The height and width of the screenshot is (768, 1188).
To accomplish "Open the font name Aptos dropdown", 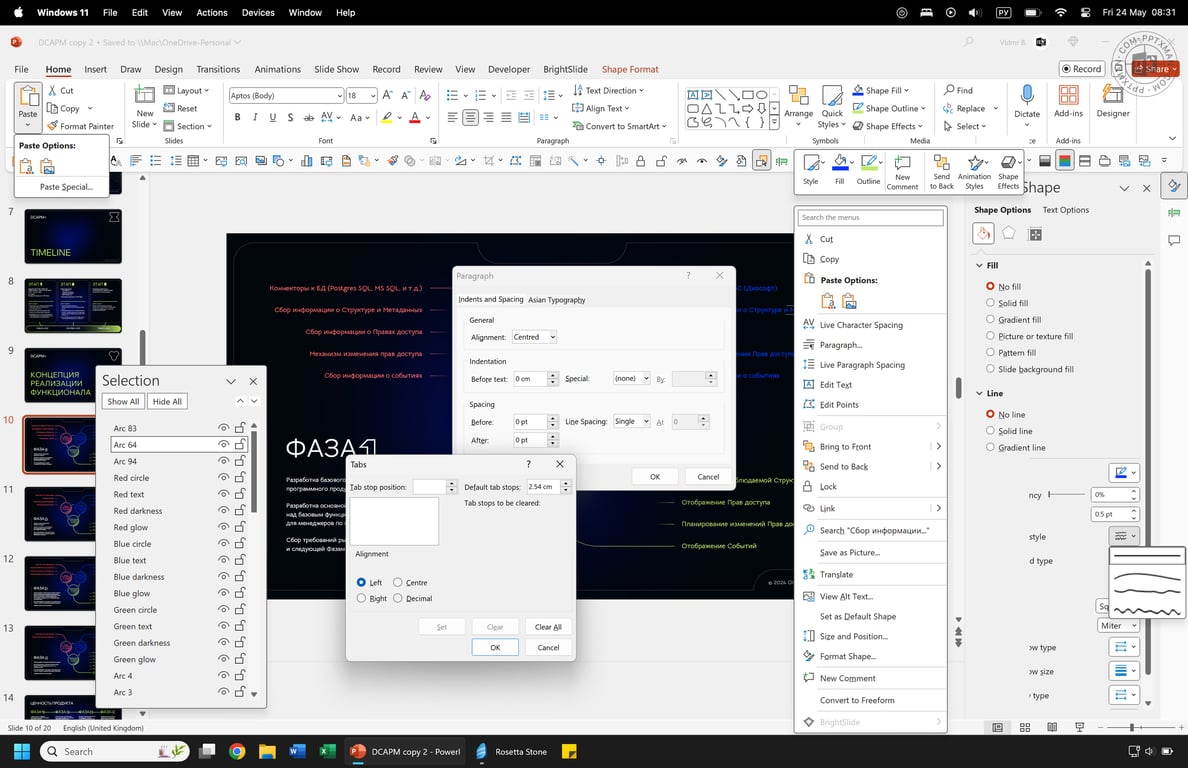I will (x=339, y=96).
